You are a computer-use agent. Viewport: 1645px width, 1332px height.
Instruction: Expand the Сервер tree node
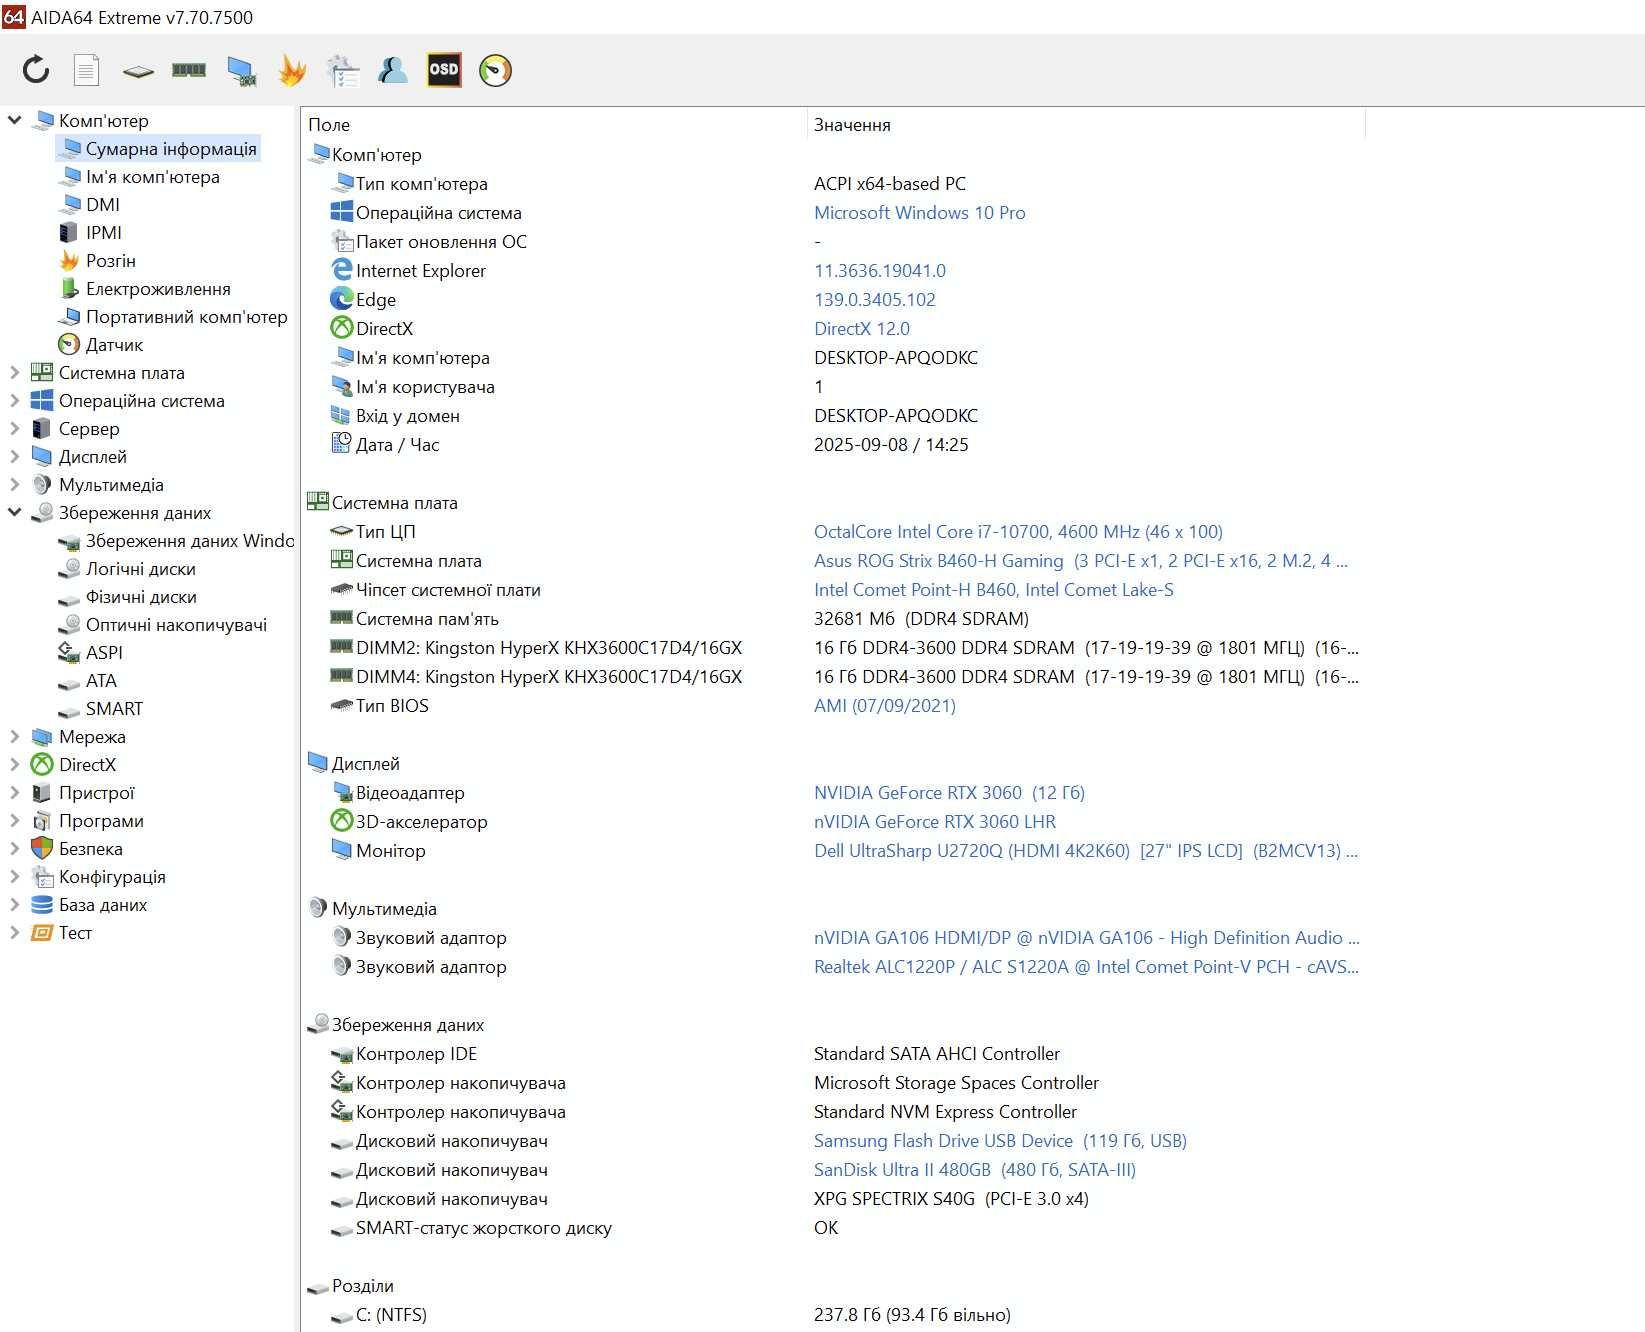pyautogui.click(x=14, y=428)
